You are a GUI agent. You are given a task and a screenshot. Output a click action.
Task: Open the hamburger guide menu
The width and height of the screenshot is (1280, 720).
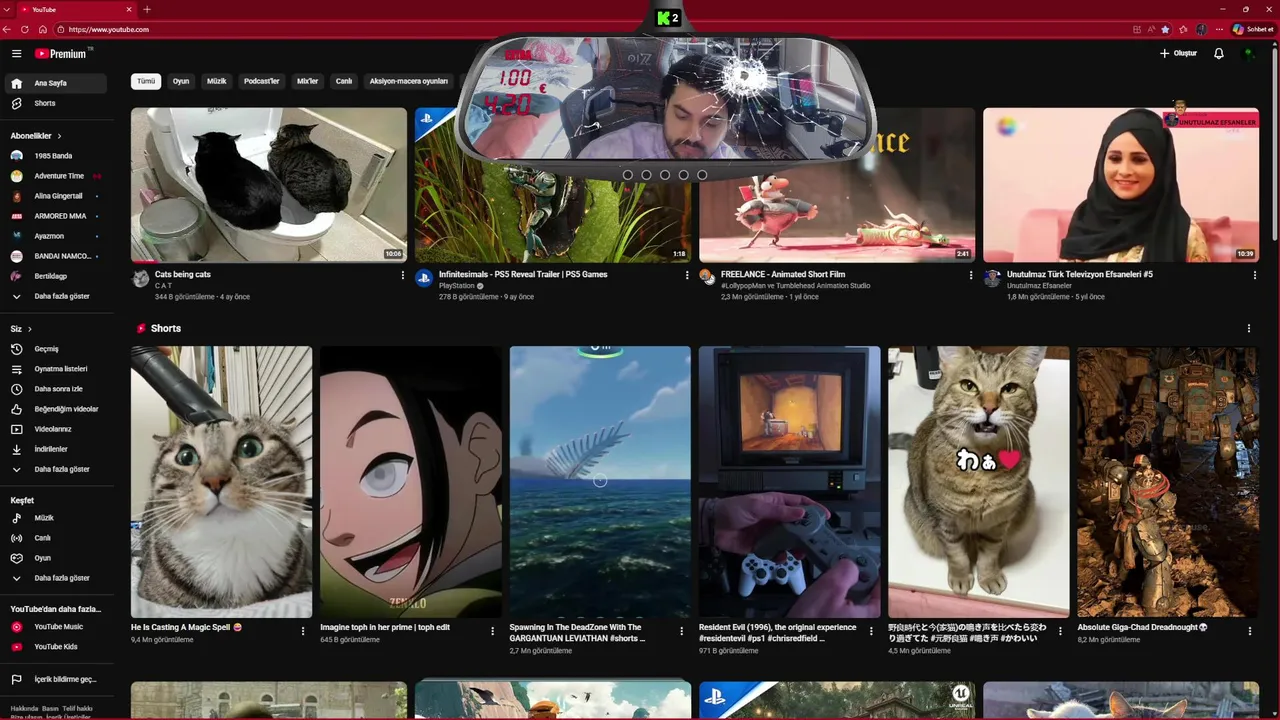[x=16, y=53]
